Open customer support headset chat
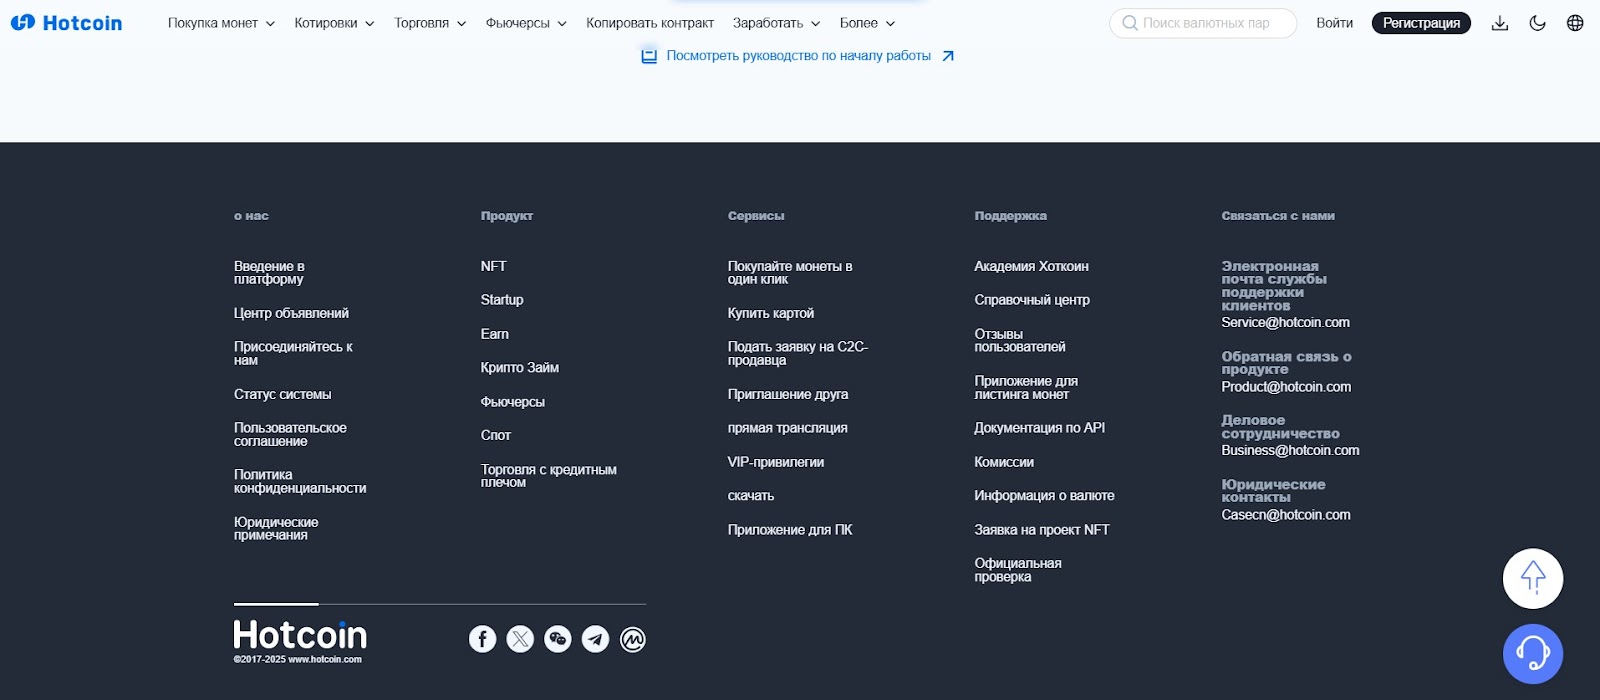The width and height of the screenshot is (1600, 700). 1533,654
